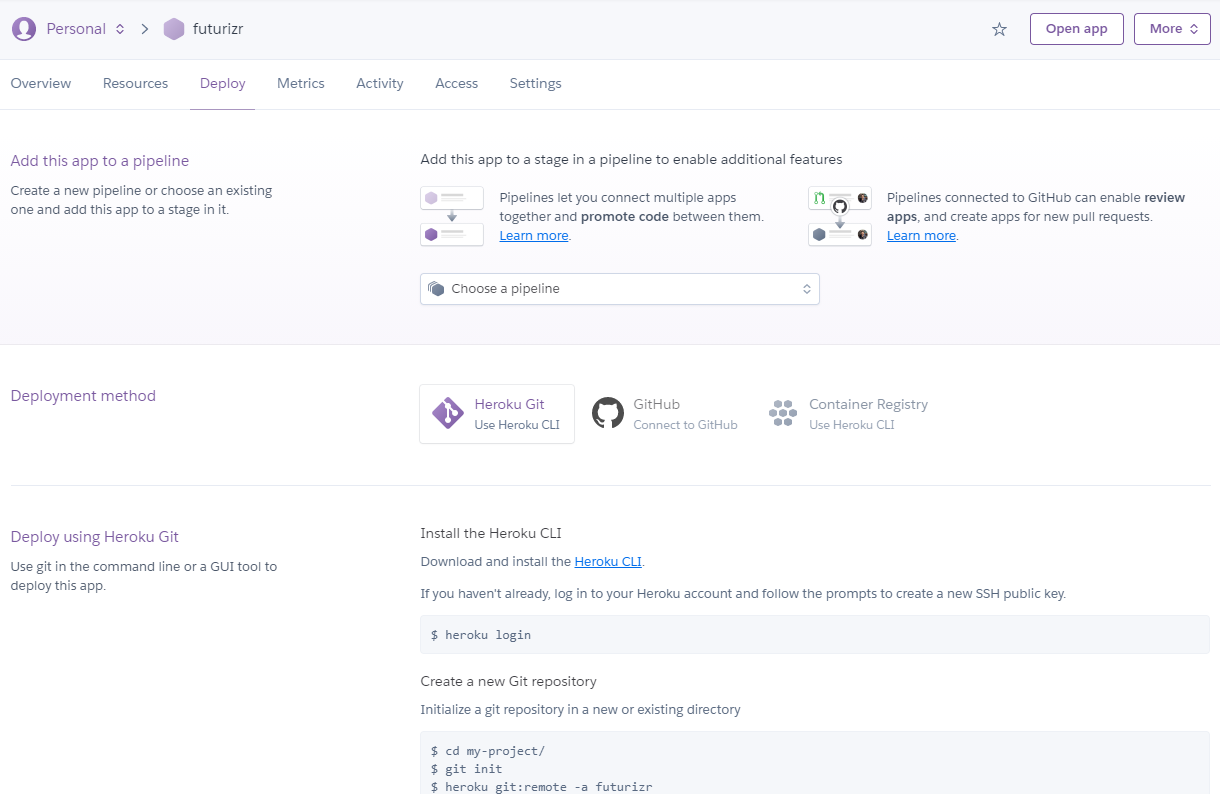Select the Deploy tab
This screenshot has width=1220, height=794.
pos(222,84)
